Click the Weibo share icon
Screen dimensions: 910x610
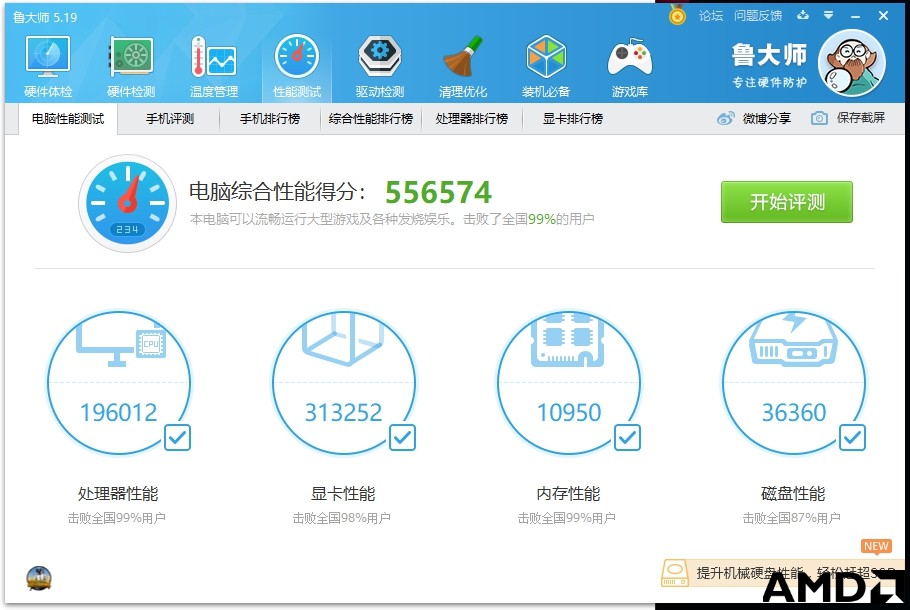click(x=725, y=118)
